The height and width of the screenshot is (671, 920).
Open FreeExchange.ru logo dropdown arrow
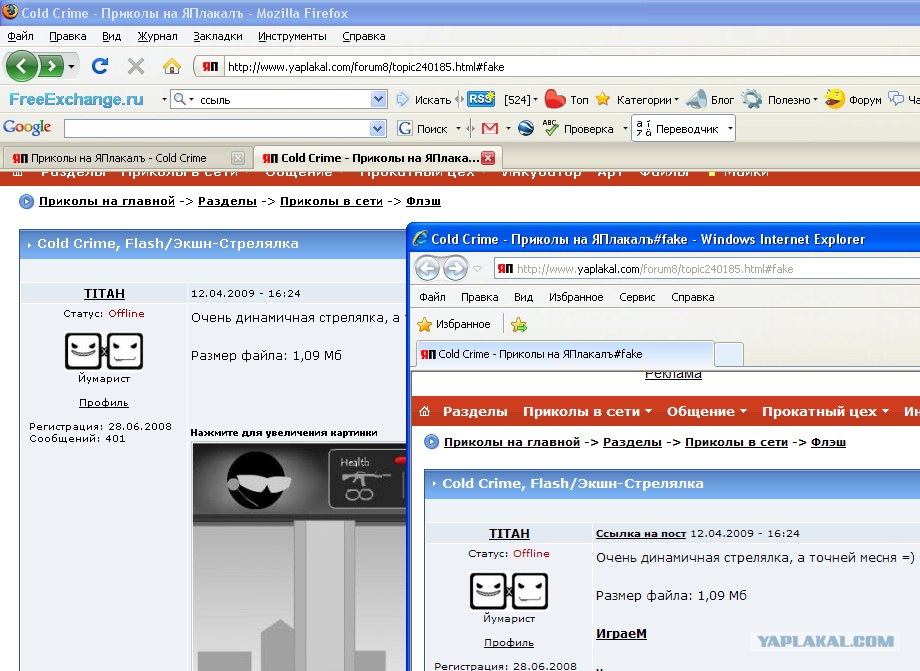[x=164, y=100]
